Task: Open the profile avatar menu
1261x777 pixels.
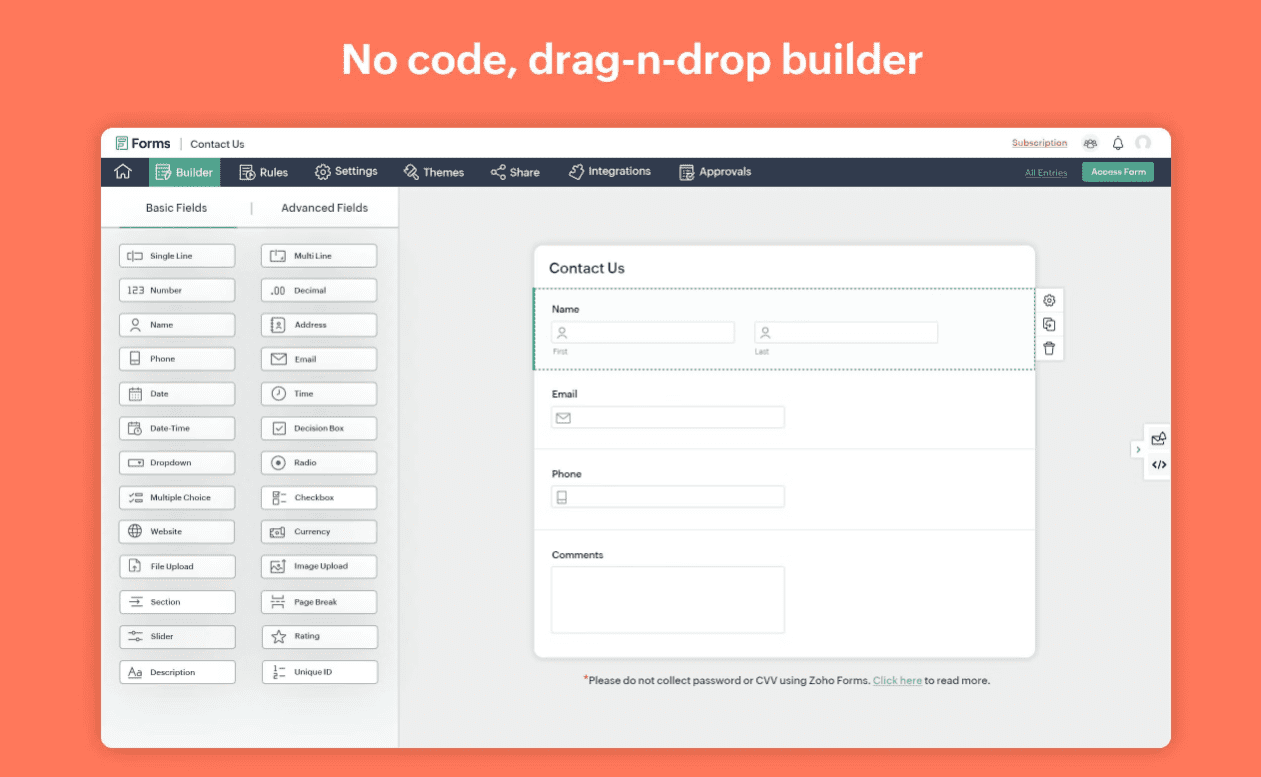Action: point(1143,143)
